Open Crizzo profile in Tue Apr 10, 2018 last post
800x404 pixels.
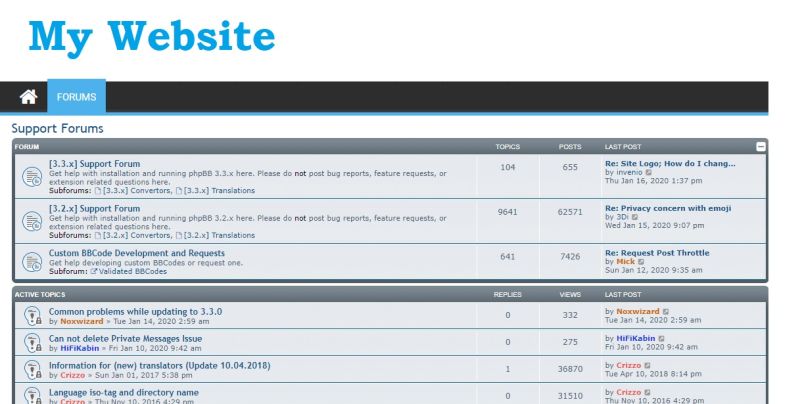click(629, 366)
